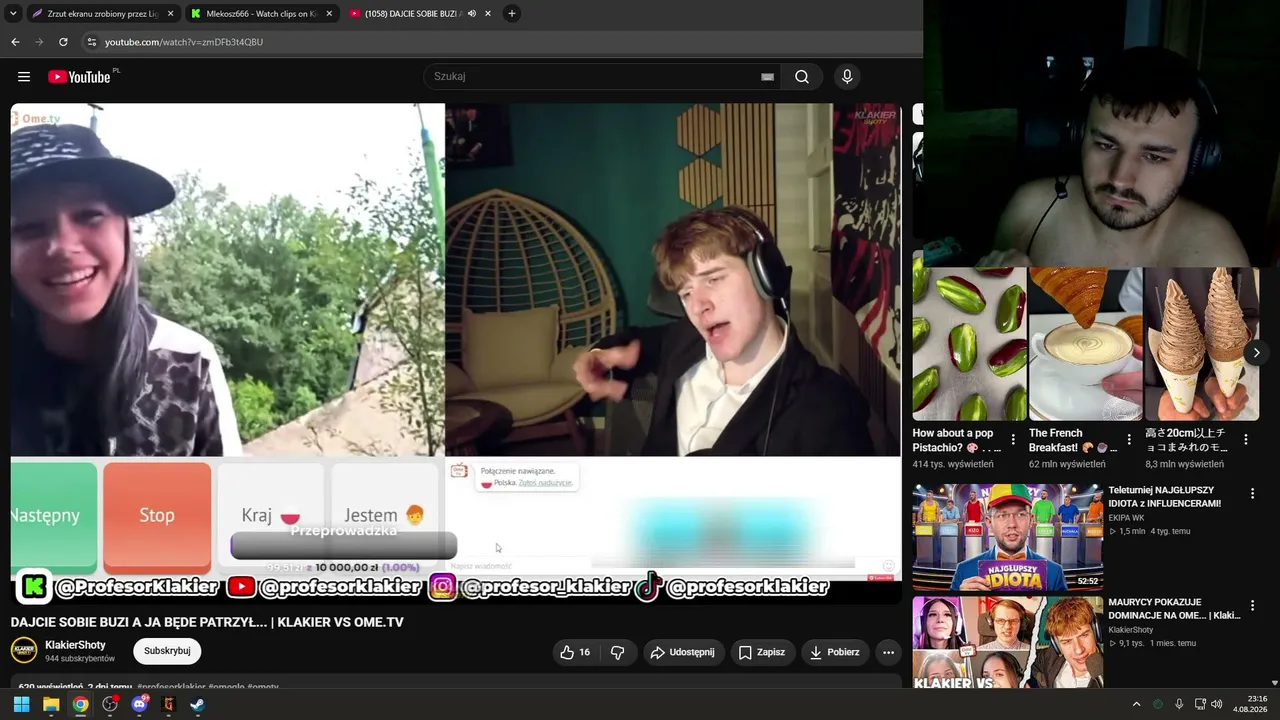This screenshot has width=1280, height=720.
Task: Click the address bar URL
Action: coord(184,42)
